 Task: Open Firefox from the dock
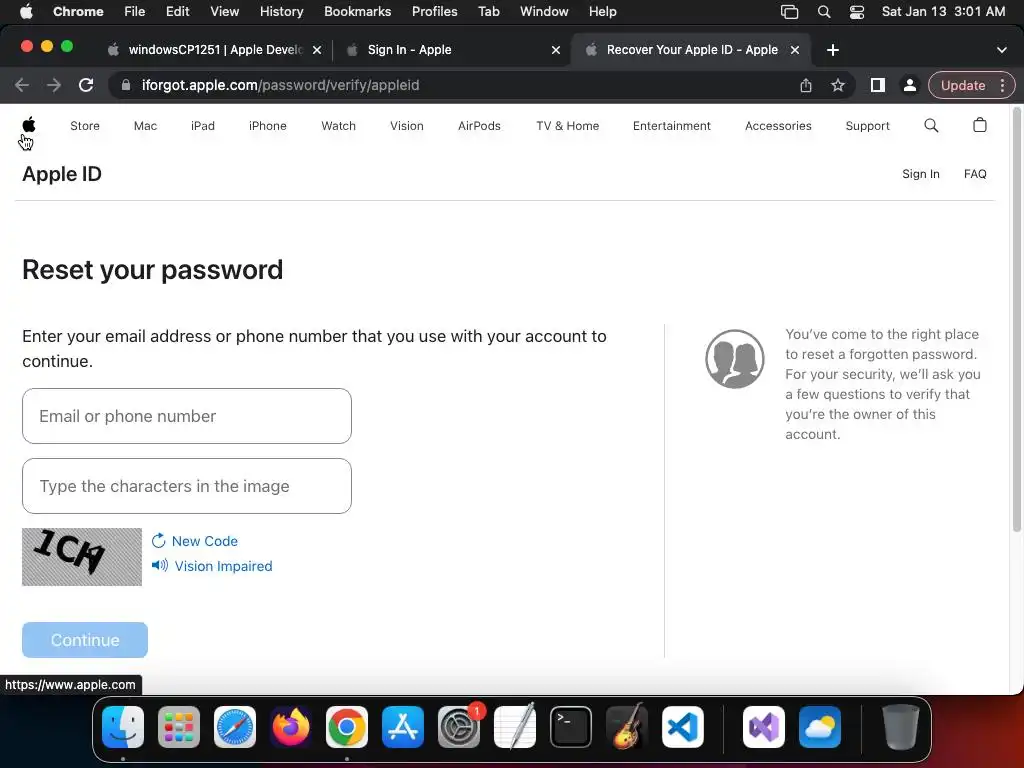coord(291,727)
